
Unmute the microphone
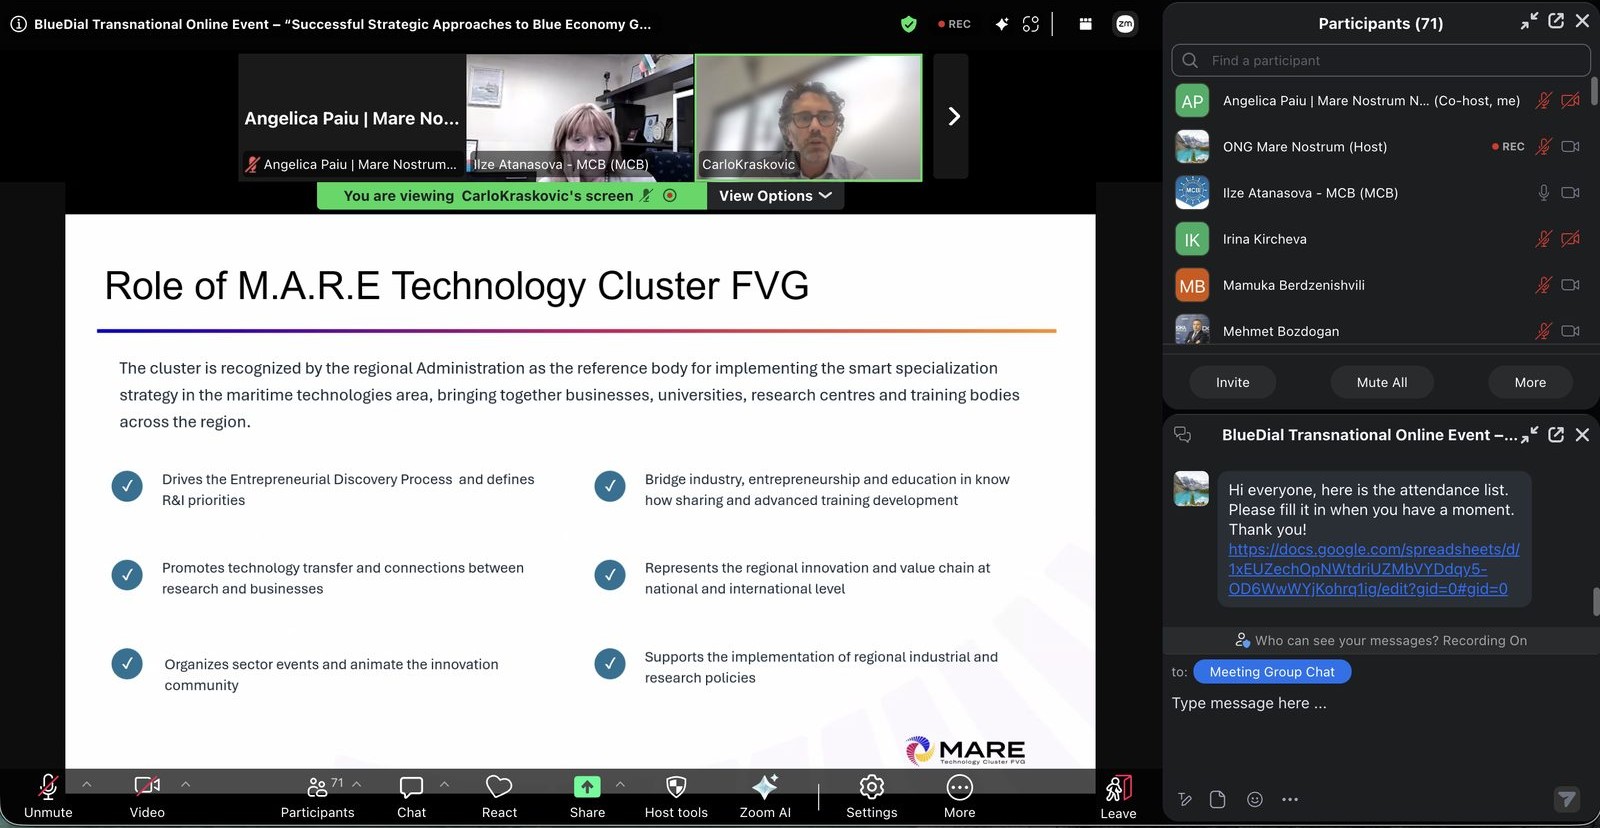(48, 797)
